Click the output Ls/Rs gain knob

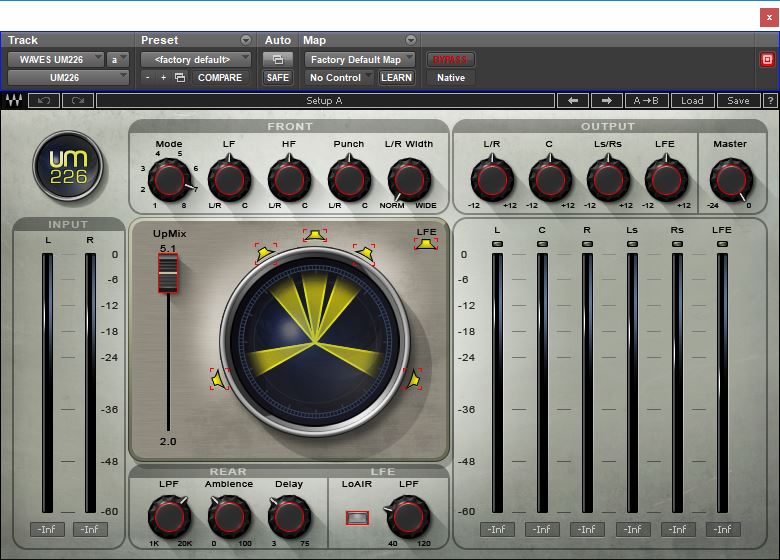pyautogui.click(x=608, y=180)
